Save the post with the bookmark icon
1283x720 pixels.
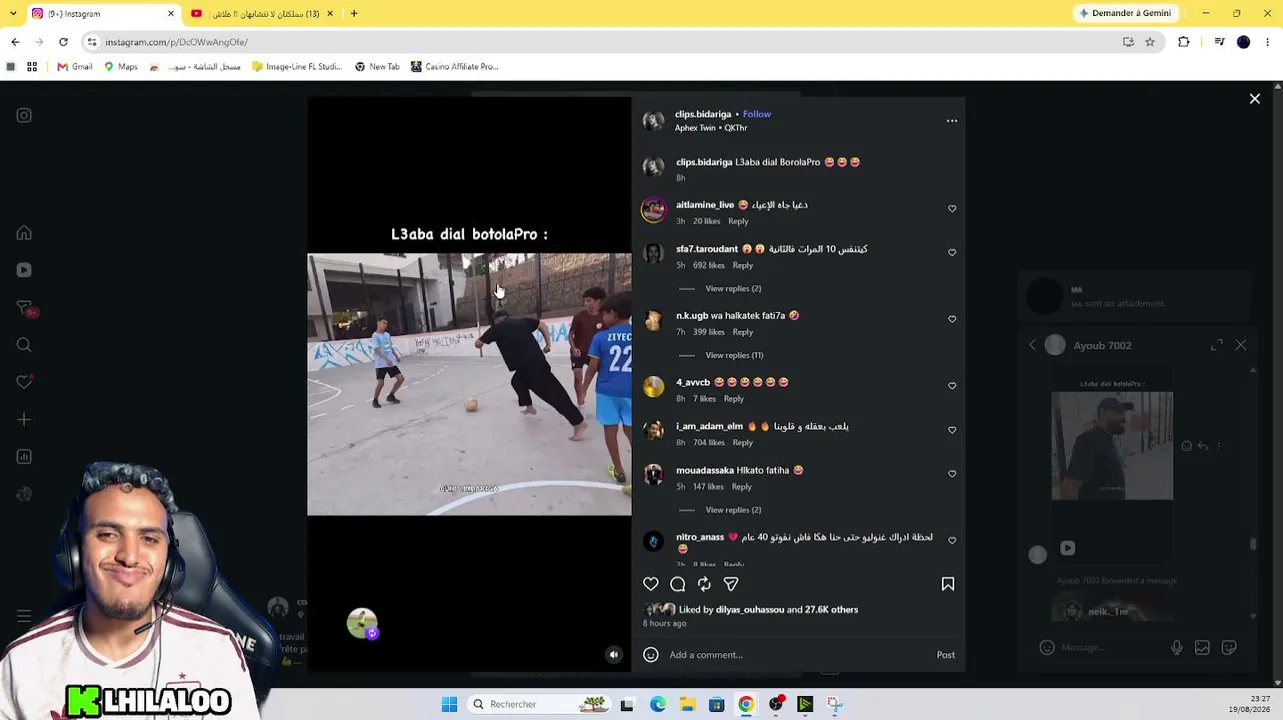pos(948,584)
